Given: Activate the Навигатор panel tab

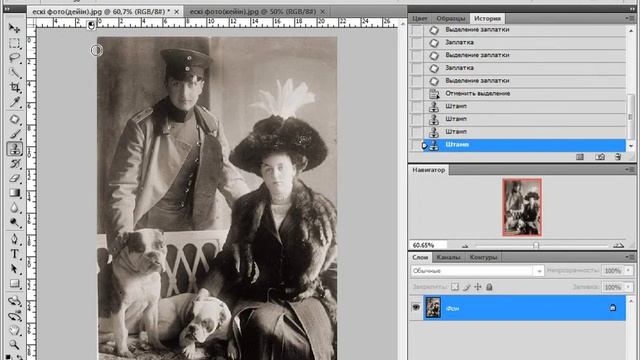Looking at the screenshot, I should (x=429, y=170).
